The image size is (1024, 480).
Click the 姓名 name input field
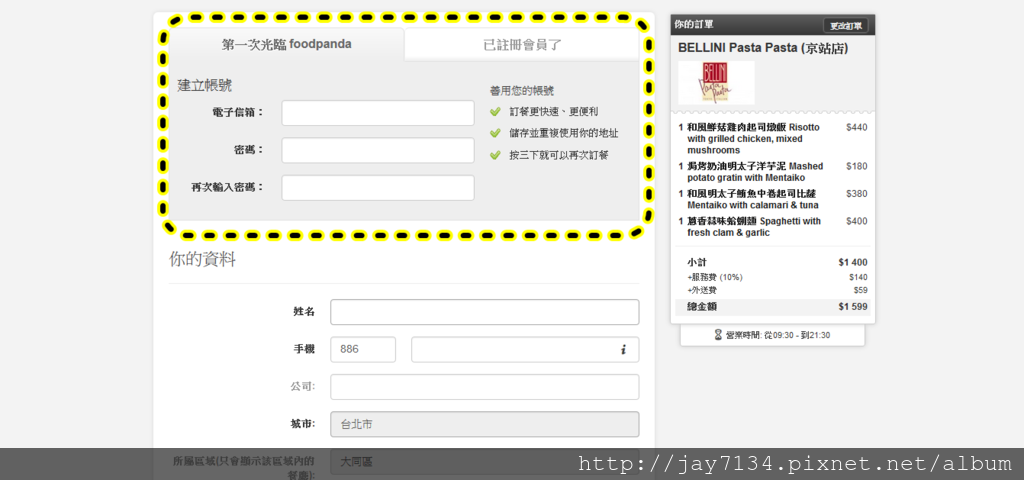[x=485, y=312]
